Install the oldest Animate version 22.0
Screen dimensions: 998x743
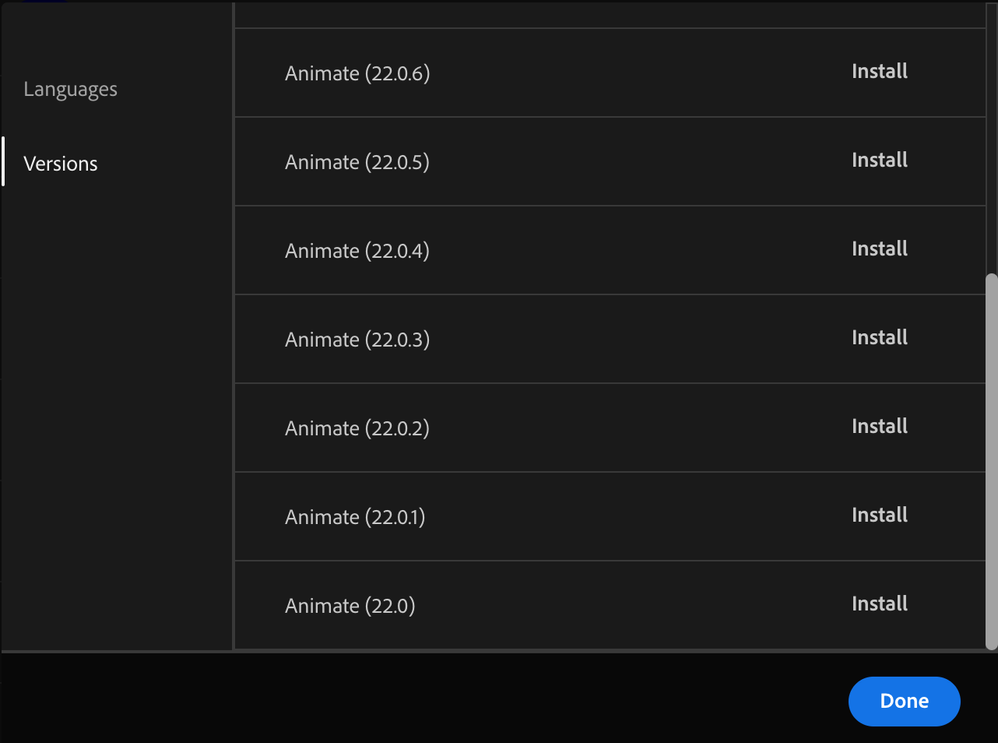[x=879, y=604]
